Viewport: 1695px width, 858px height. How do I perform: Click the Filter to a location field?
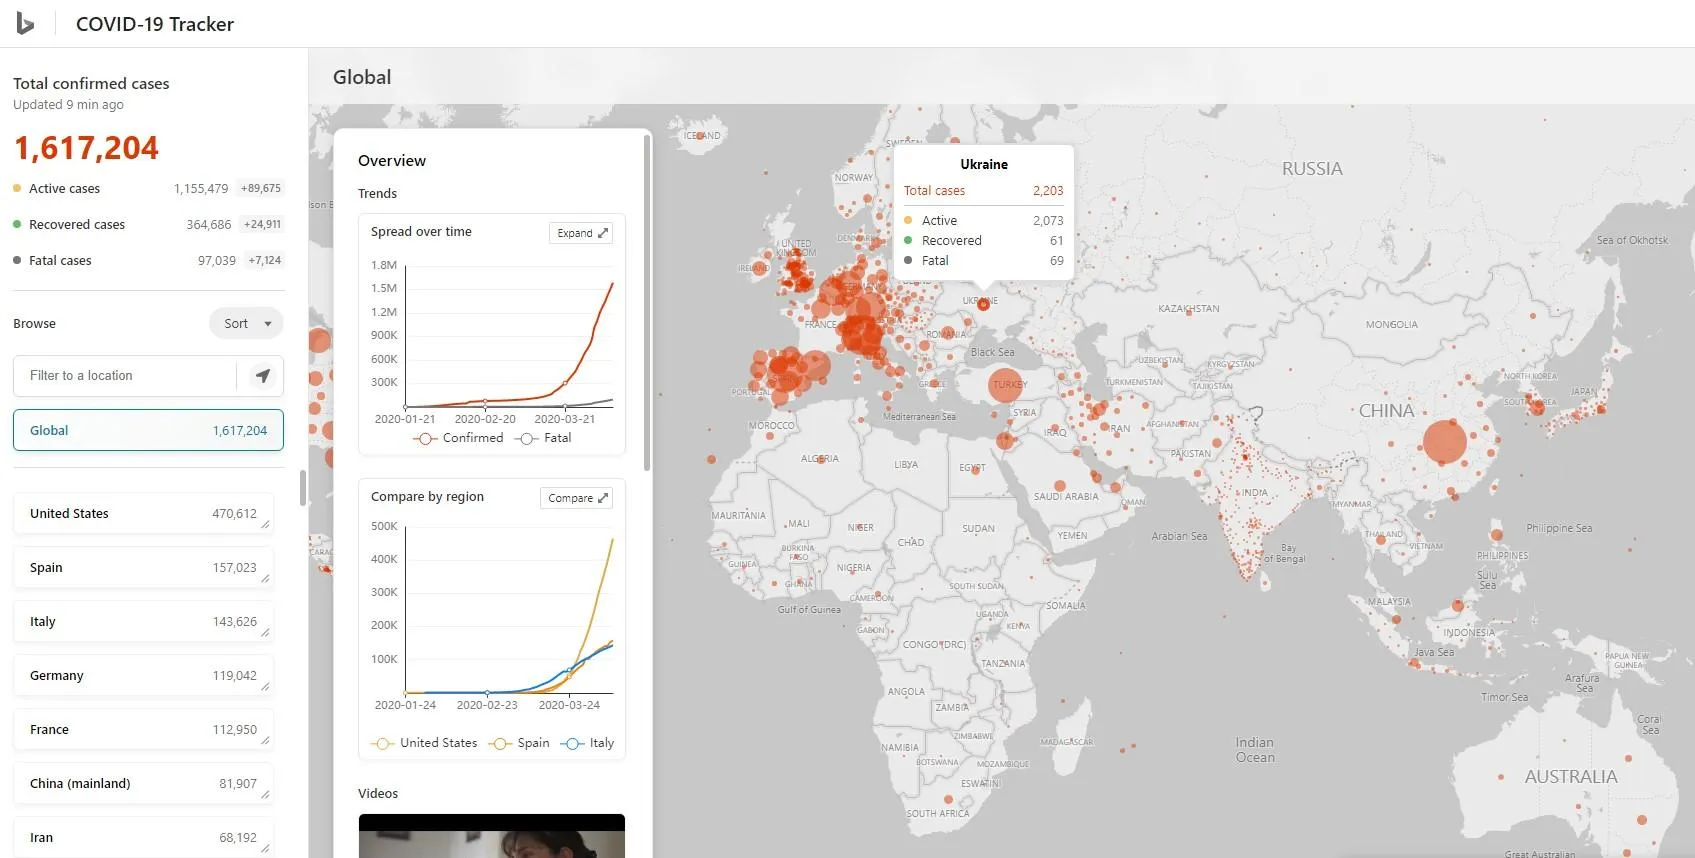click(125, 376)
